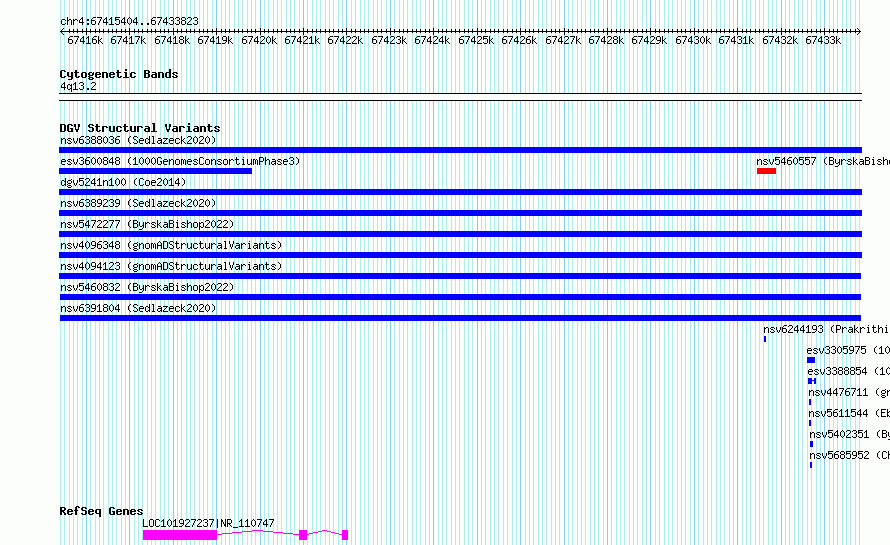Open nsv6391804 (Sedlazeck2020) label
Screen dimensions: 890x545
click(138, 308)
